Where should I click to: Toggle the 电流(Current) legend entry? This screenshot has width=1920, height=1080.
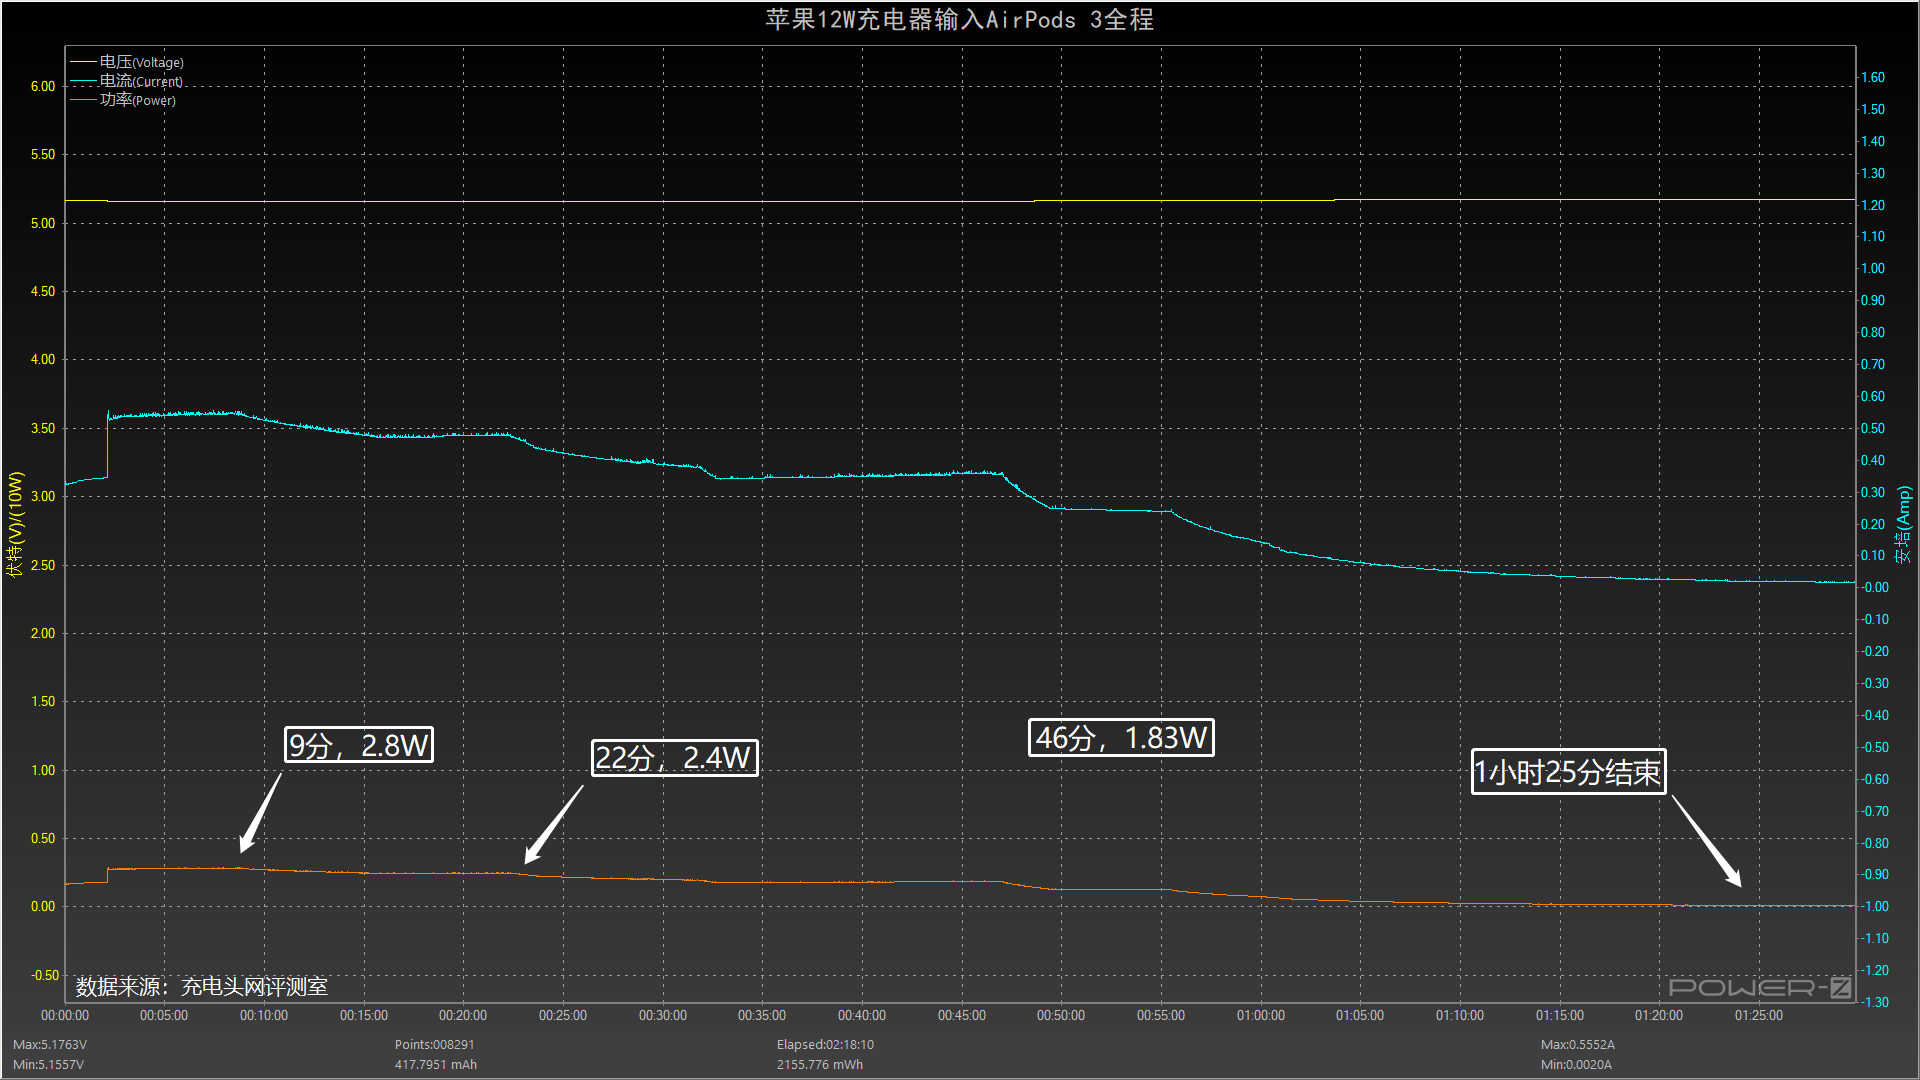pyautogui.click(x=140, y=81)
